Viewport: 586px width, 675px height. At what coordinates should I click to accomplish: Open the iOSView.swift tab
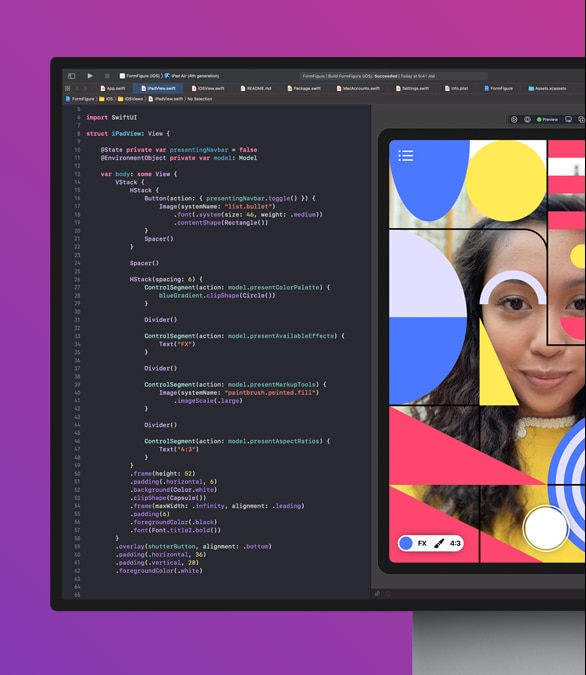coord(208,88)
